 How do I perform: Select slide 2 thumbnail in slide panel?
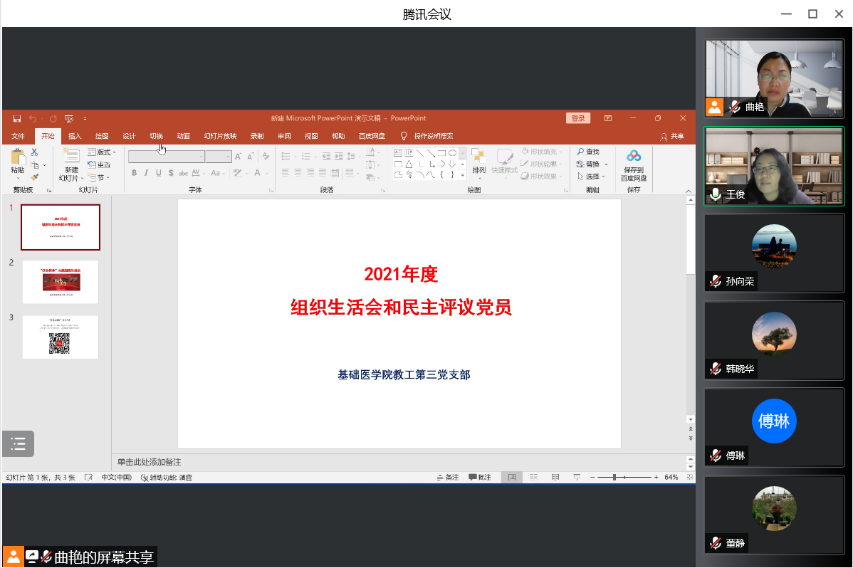coord(61,282)
